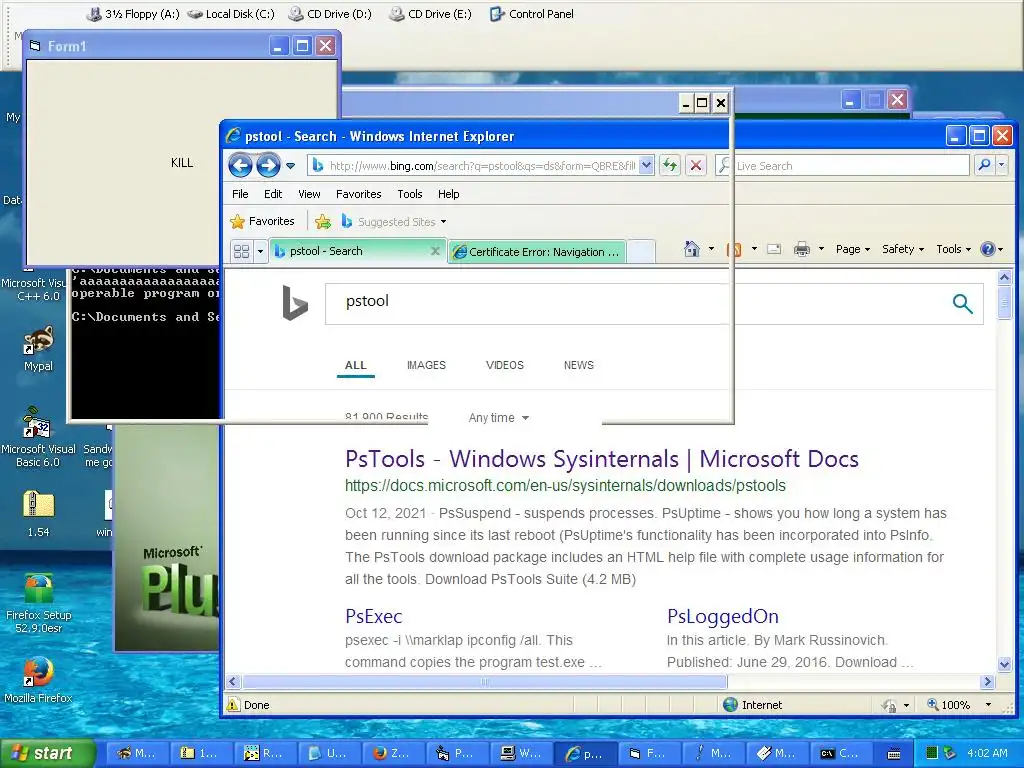Open a new blank tab
The width and height of the screenshot is (1024, 768).
tap(641, 251)
